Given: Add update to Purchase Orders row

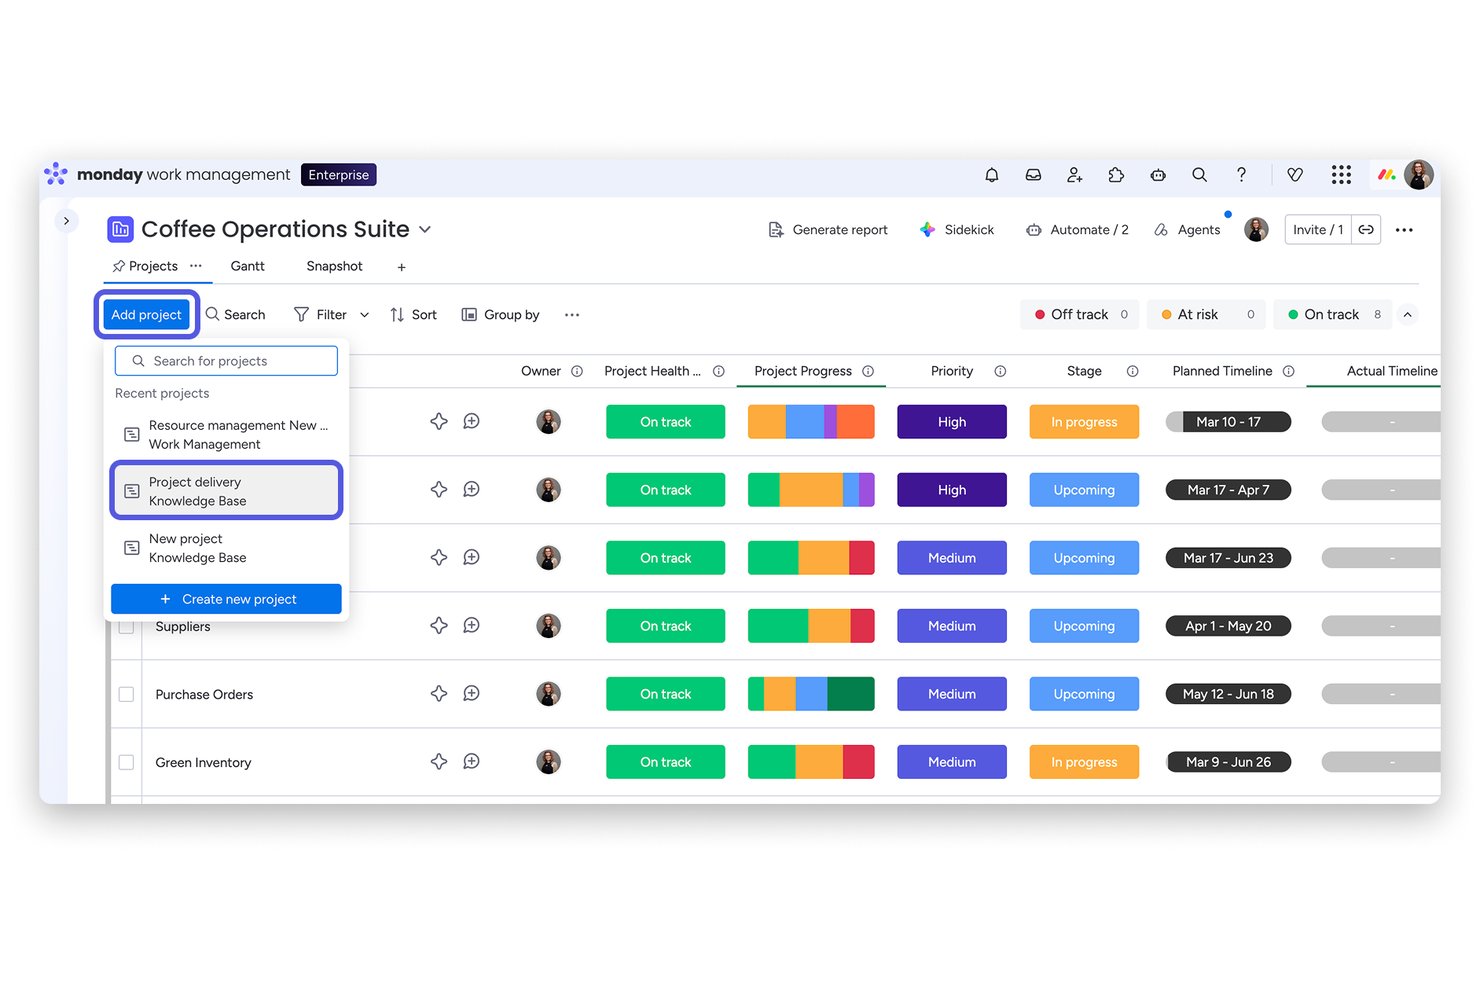Looking at the screenshot, I should point(472,694).
